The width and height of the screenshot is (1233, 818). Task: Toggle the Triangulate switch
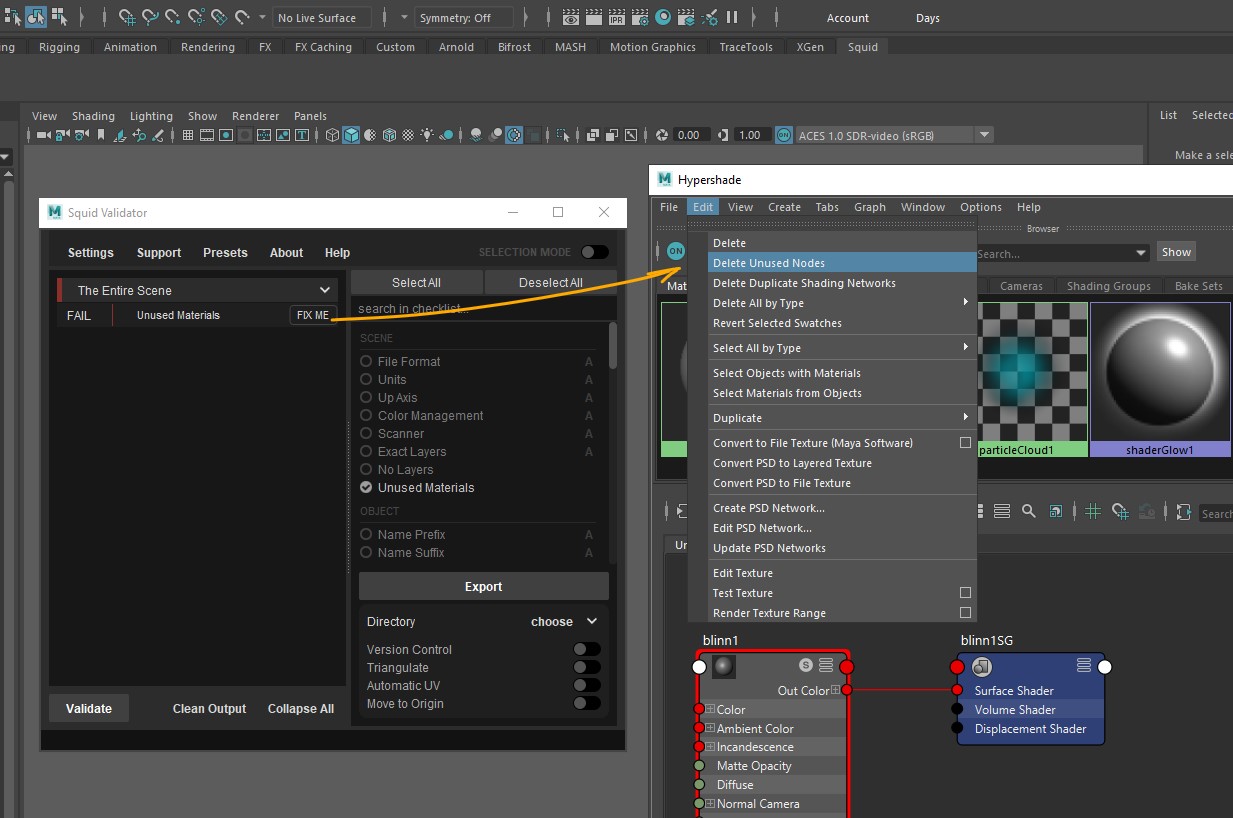pos(587,668)
